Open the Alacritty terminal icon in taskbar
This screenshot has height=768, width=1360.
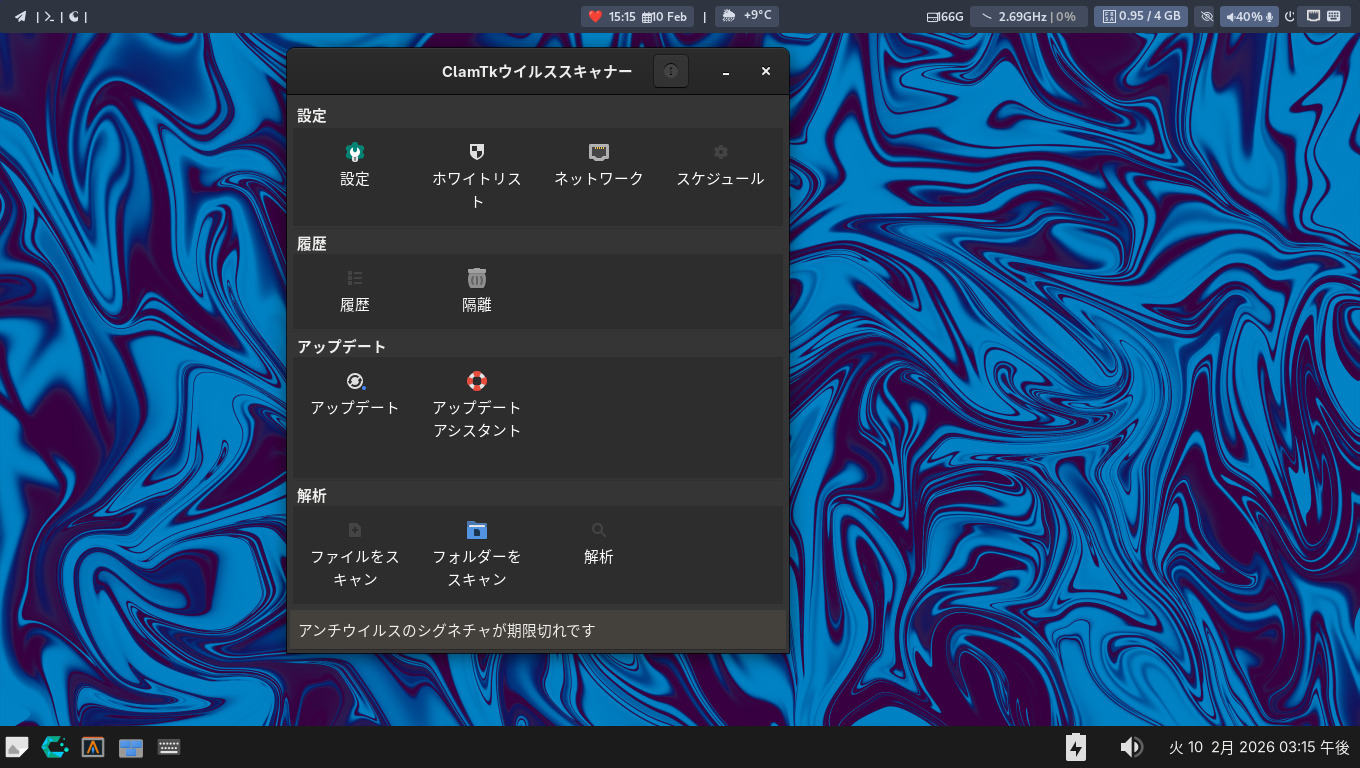pos(93,747)
